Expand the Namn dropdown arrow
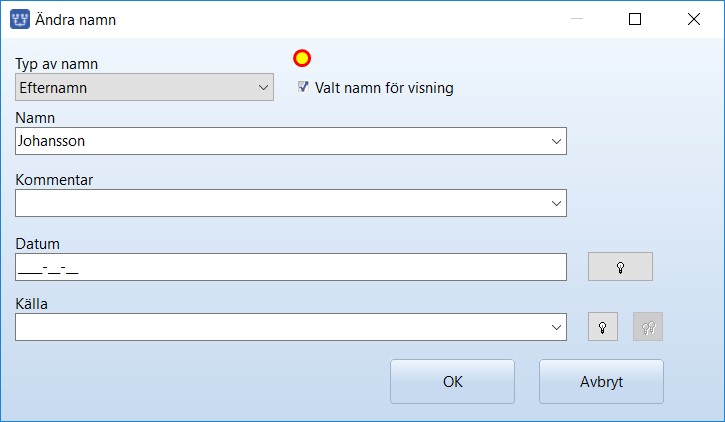The image size is (725, 422). pos(556,141)
